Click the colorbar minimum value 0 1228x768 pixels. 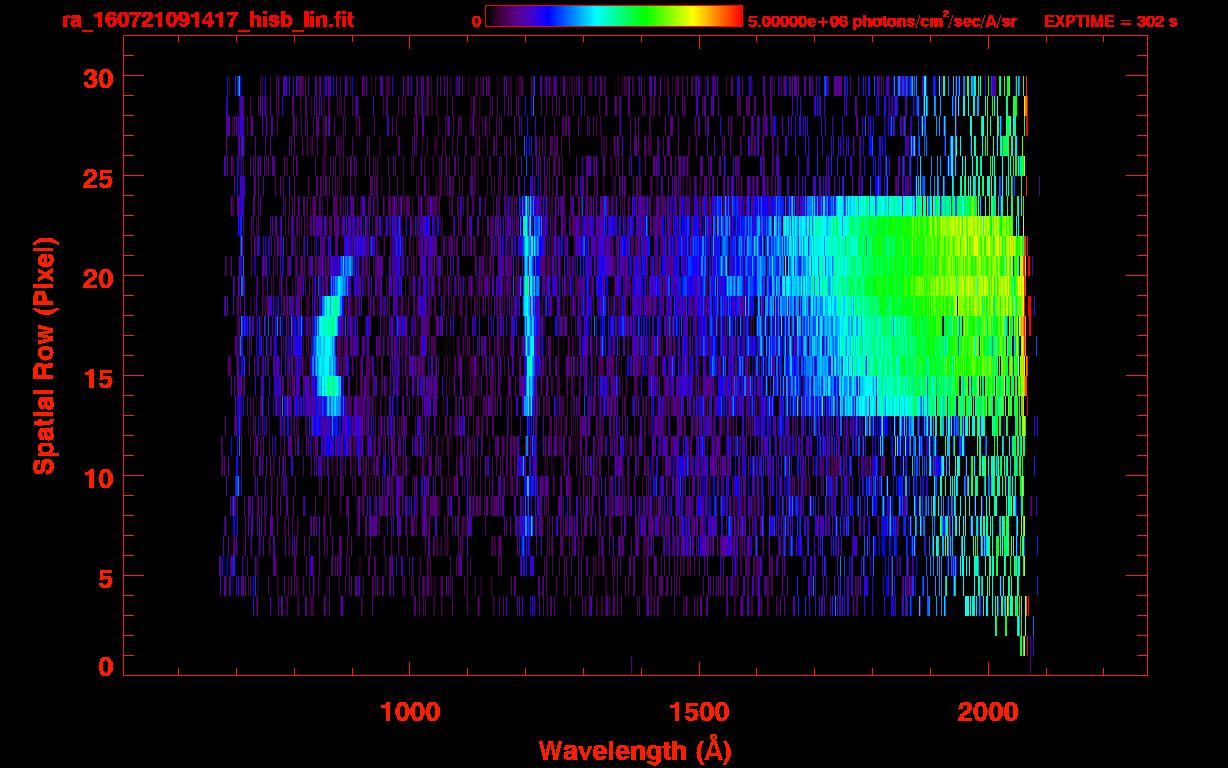point(477,21)
